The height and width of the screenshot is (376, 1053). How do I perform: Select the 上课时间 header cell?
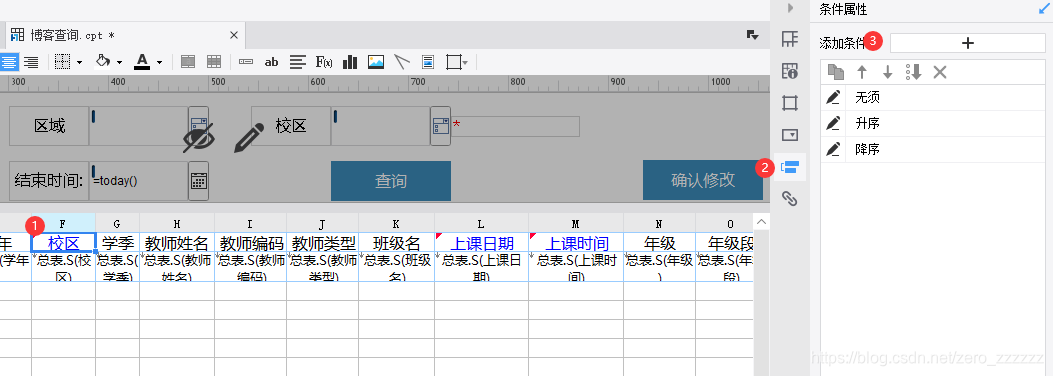pos(576,242)
